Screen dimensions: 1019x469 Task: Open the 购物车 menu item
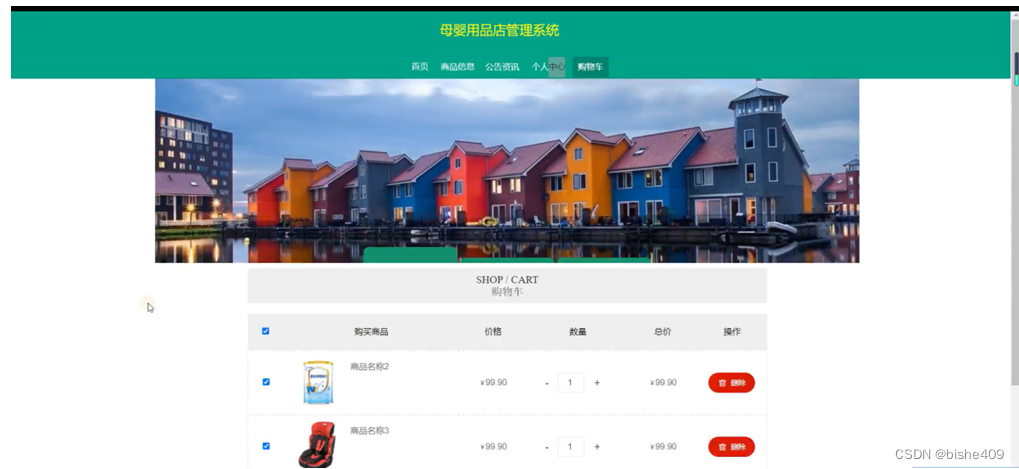click(590, 67)
